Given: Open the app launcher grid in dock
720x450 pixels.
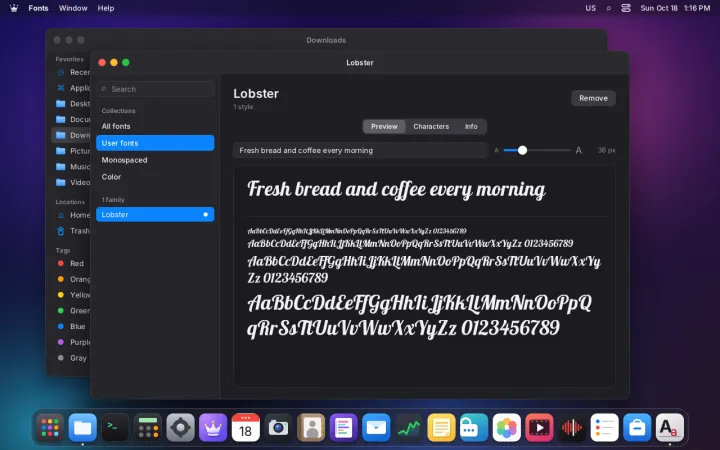Looking at the screenshot, I should [50, 428].
